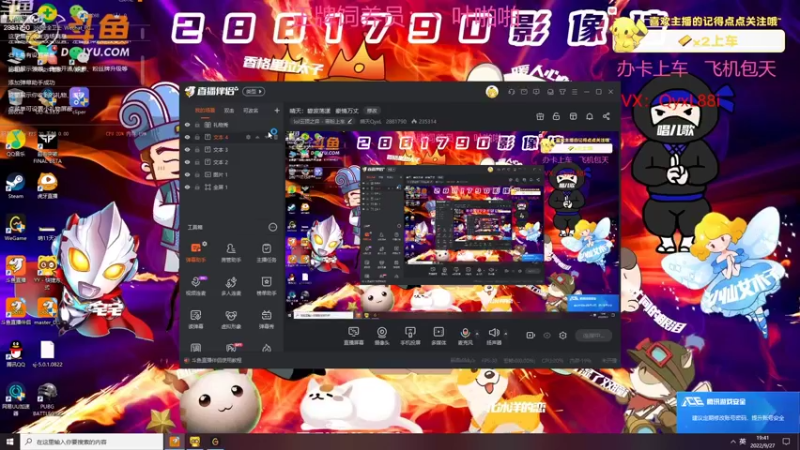Show hidden tray icons chevron in taskbar
Viewport: 800px width, 450px height.
click(x=733, y=442)
